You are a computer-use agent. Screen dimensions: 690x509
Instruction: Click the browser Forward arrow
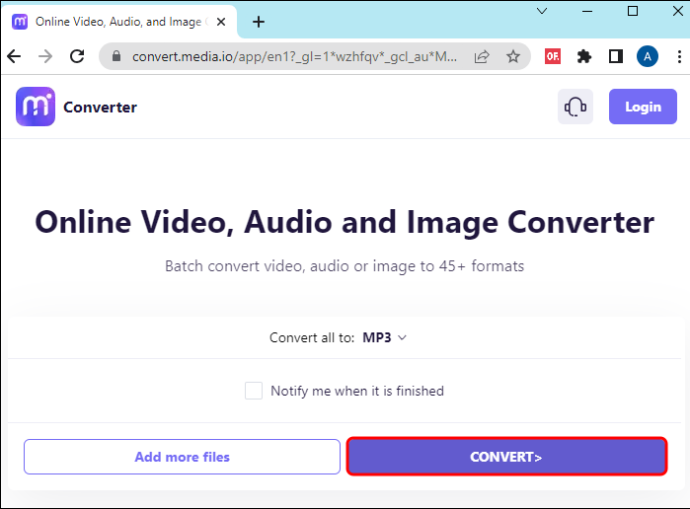(x=45, y=56)
